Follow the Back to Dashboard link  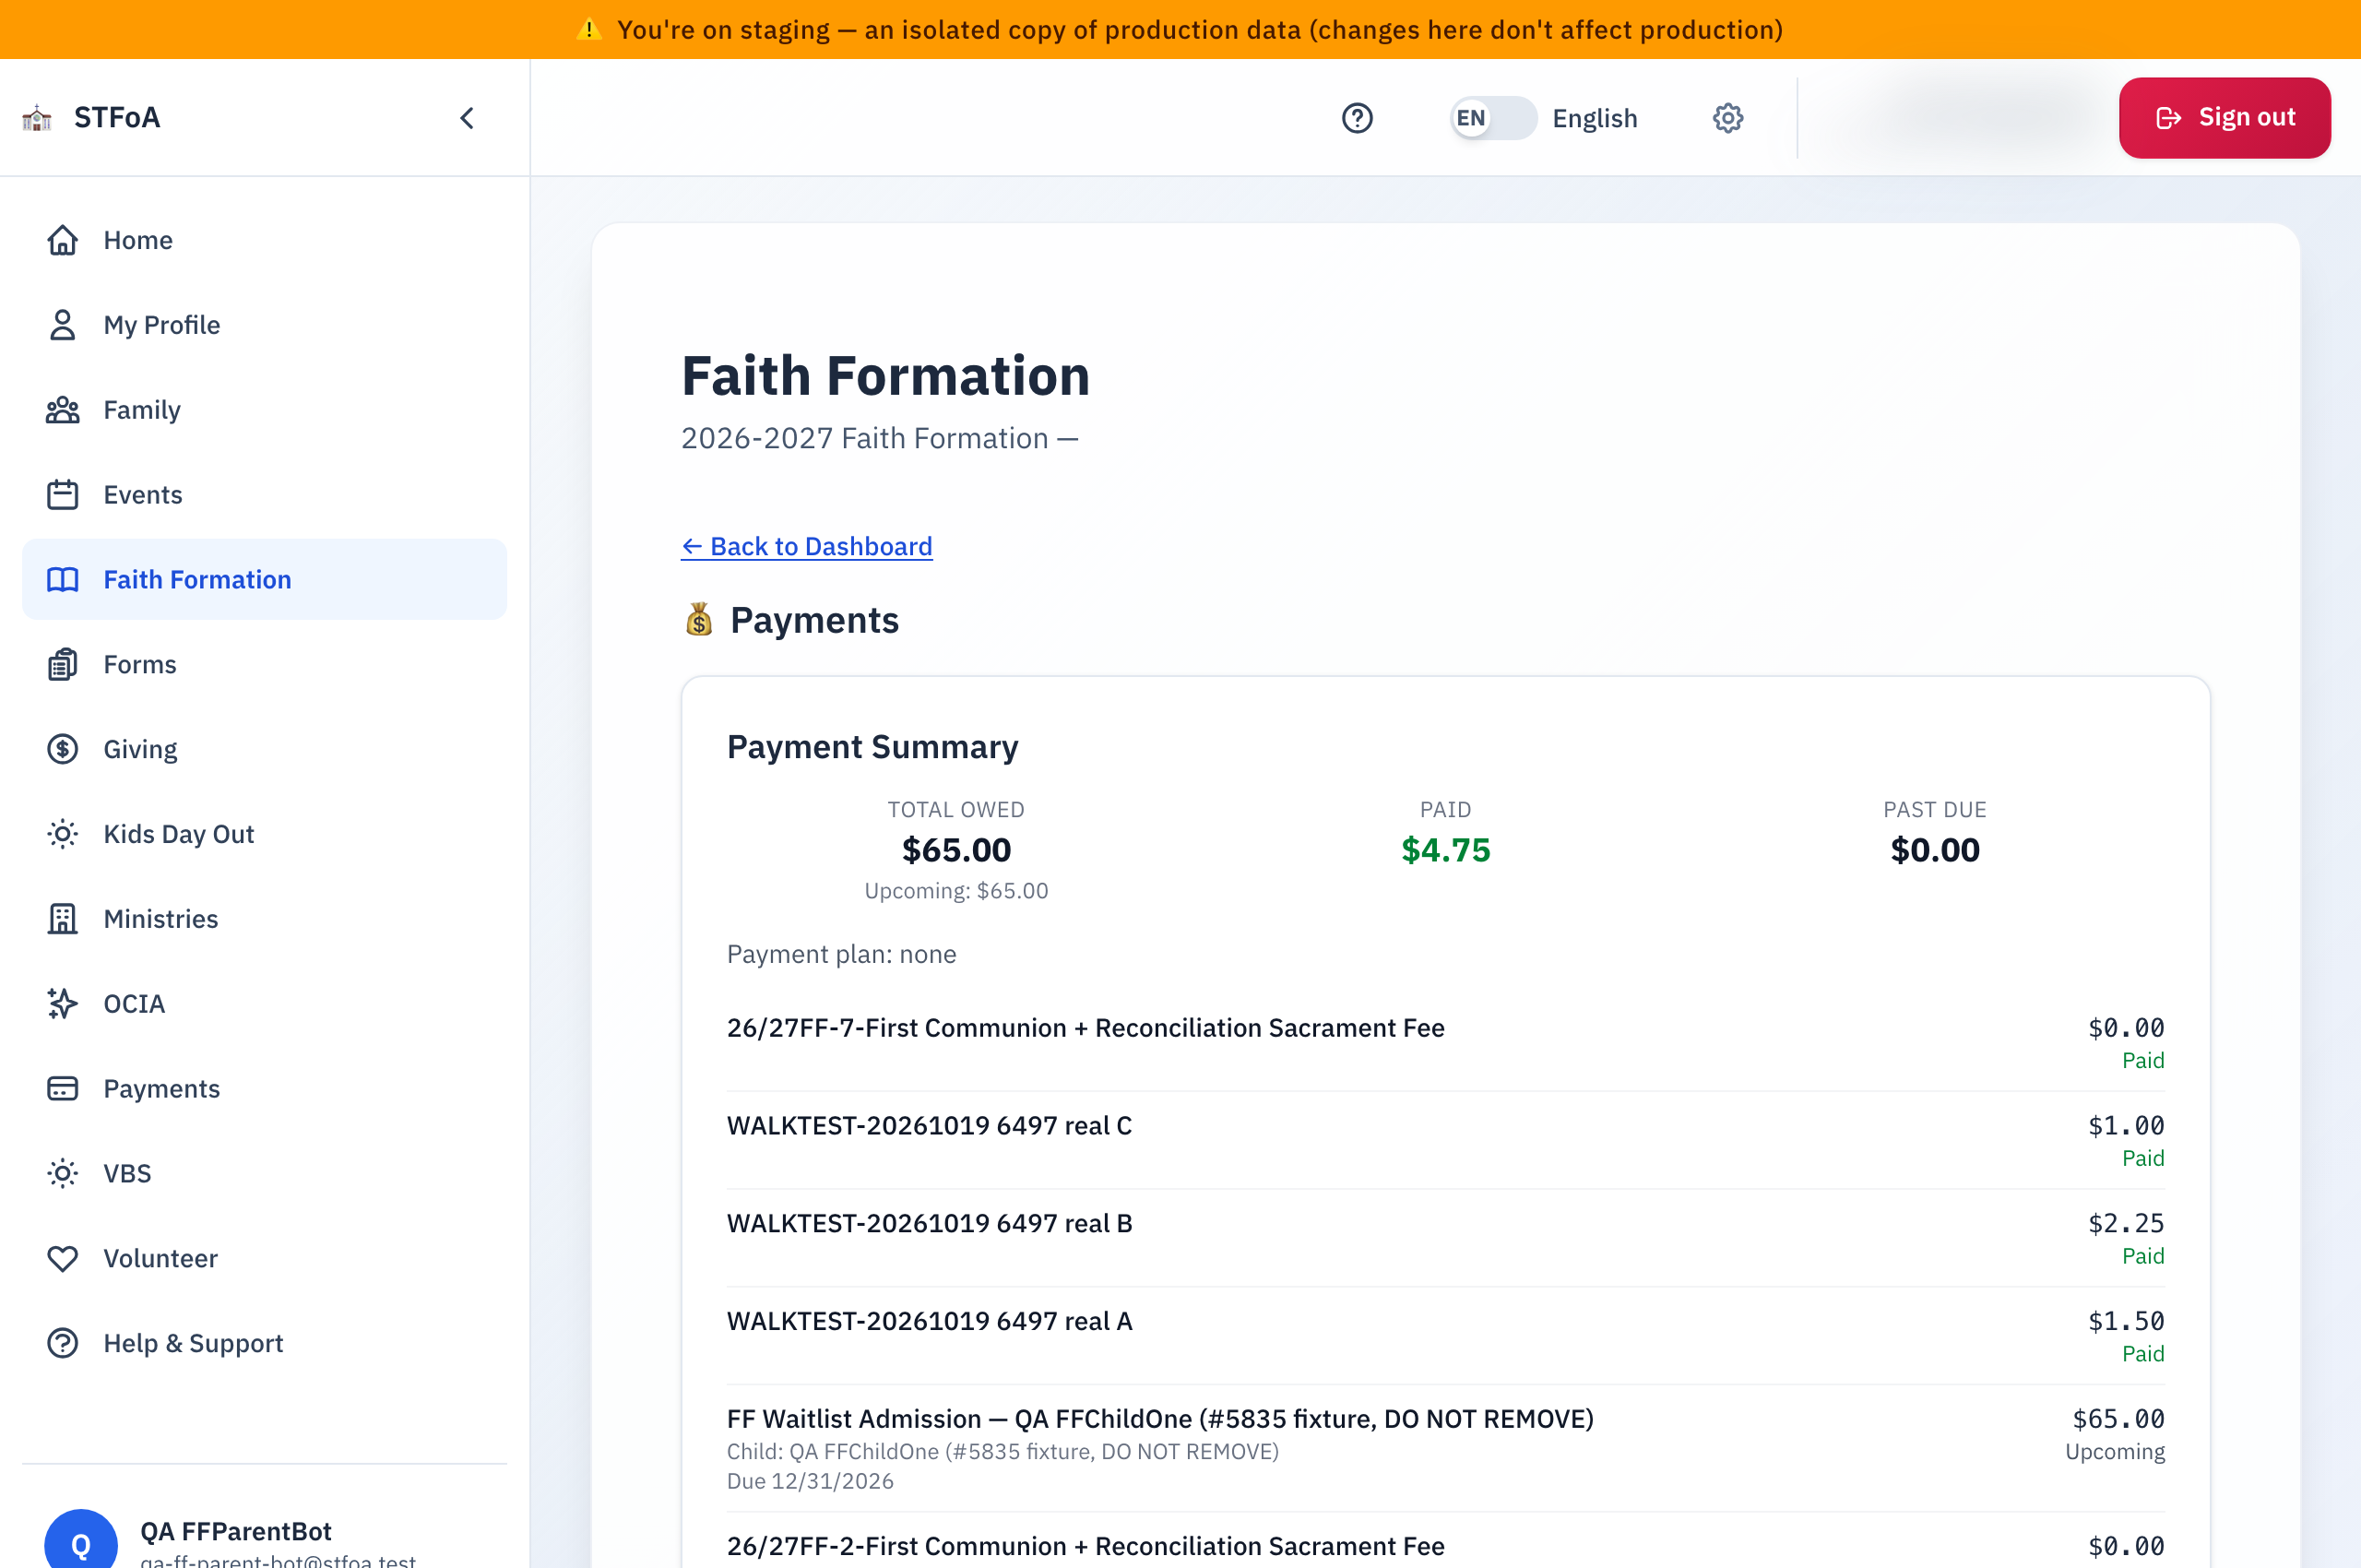[806, 547]
